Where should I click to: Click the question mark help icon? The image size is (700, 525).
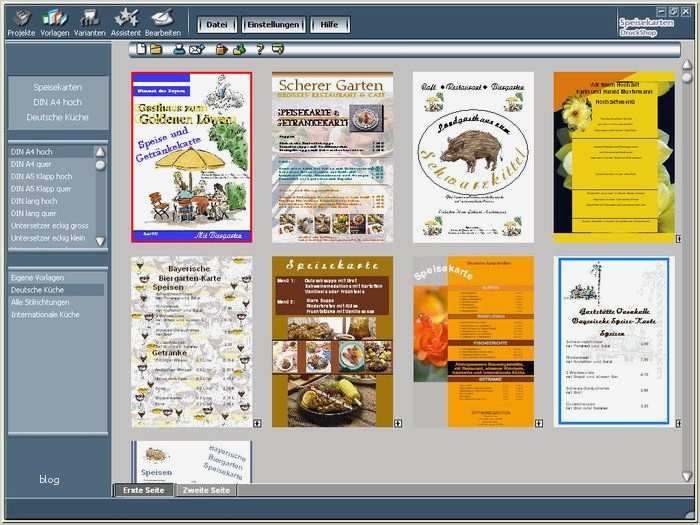coord(260,49)
